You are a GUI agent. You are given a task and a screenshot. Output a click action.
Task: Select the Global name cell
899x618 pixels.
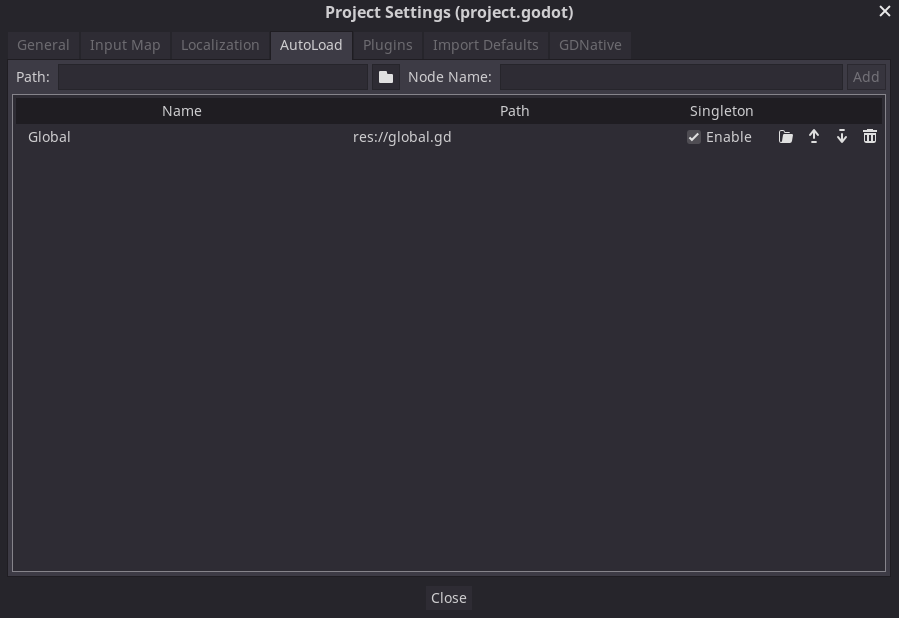(181, 137)
